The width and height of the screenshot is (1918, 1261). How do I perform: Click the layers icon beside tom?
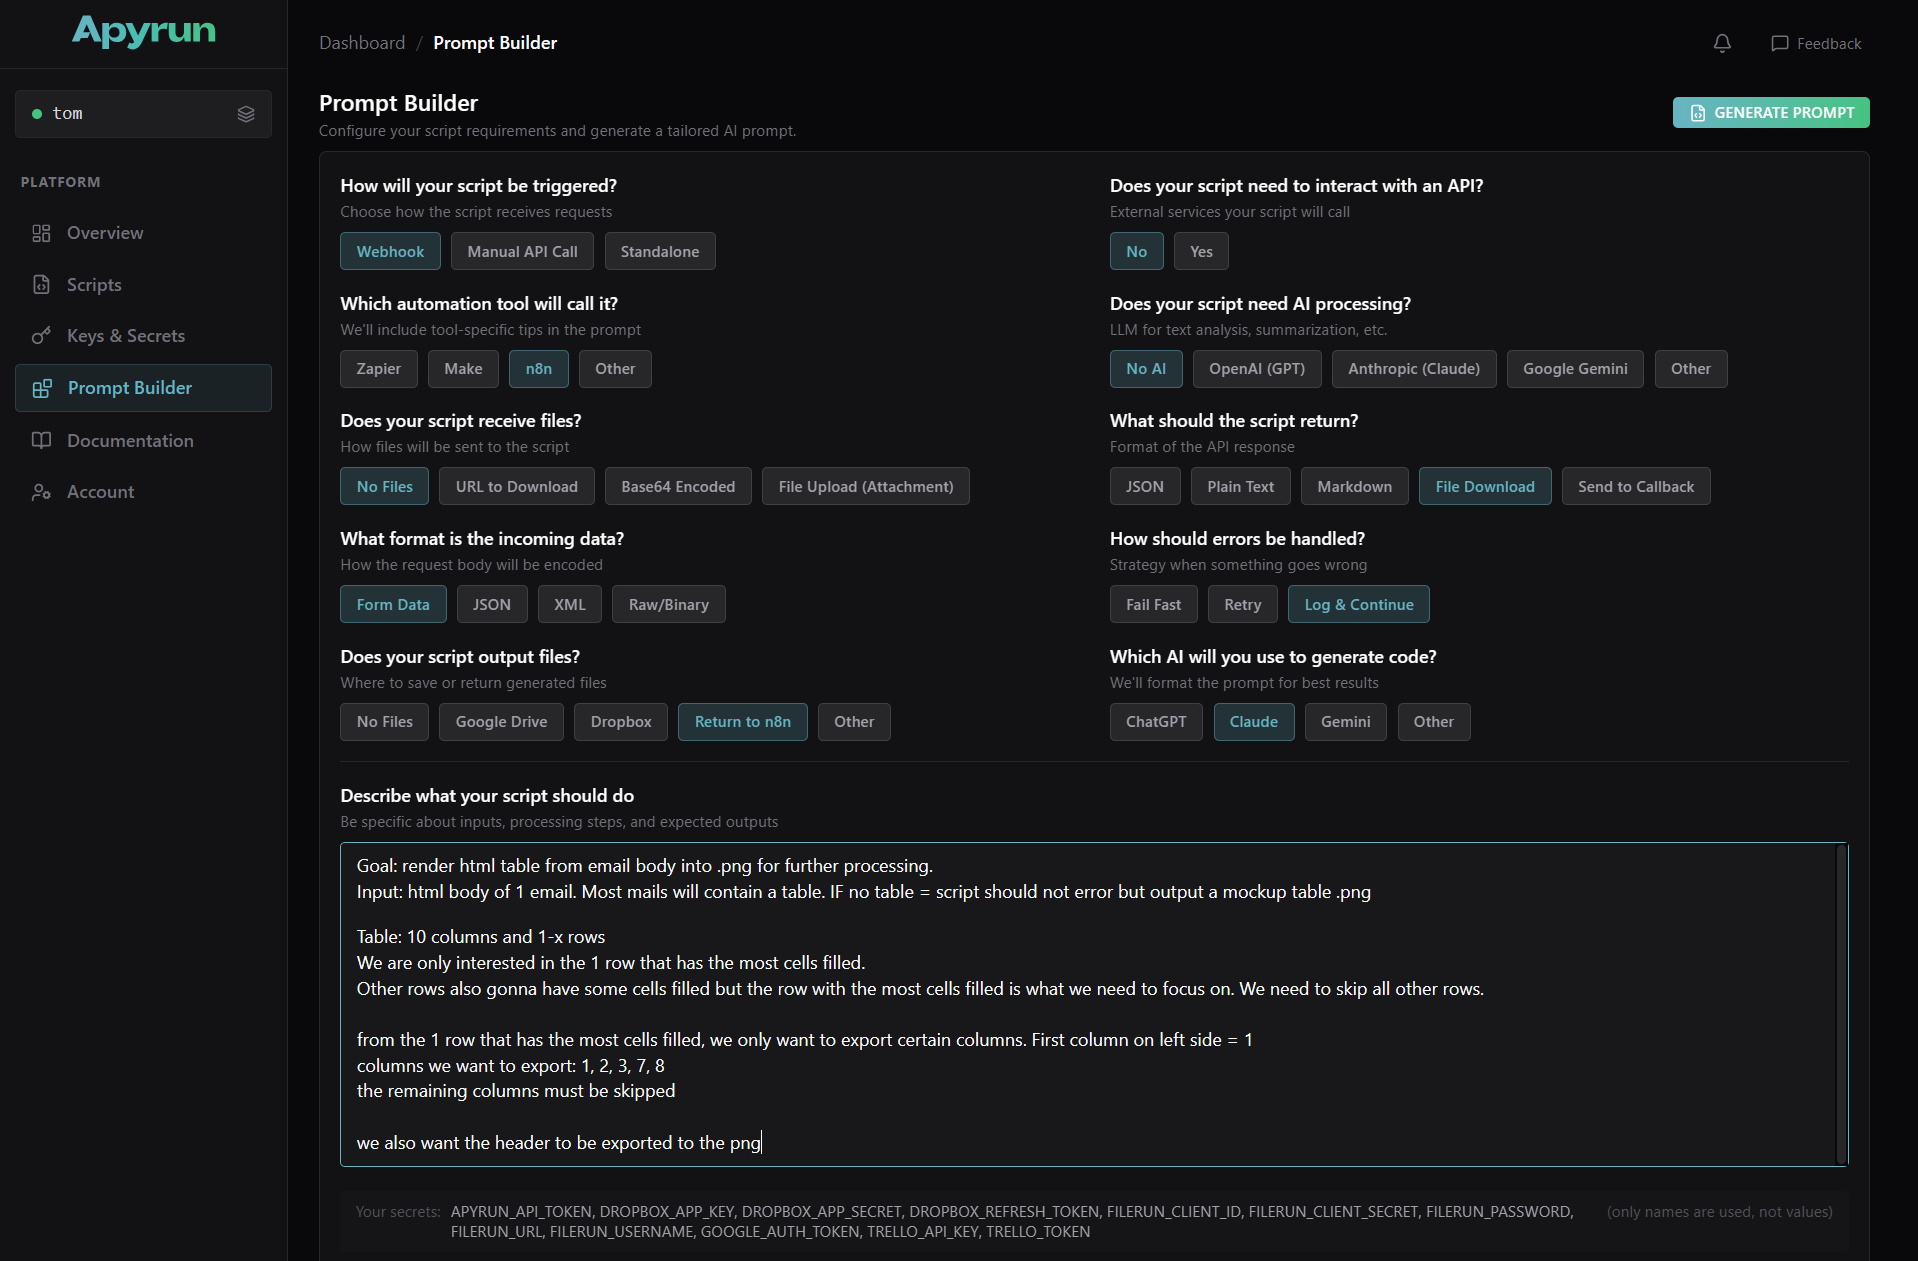[246, 113]
